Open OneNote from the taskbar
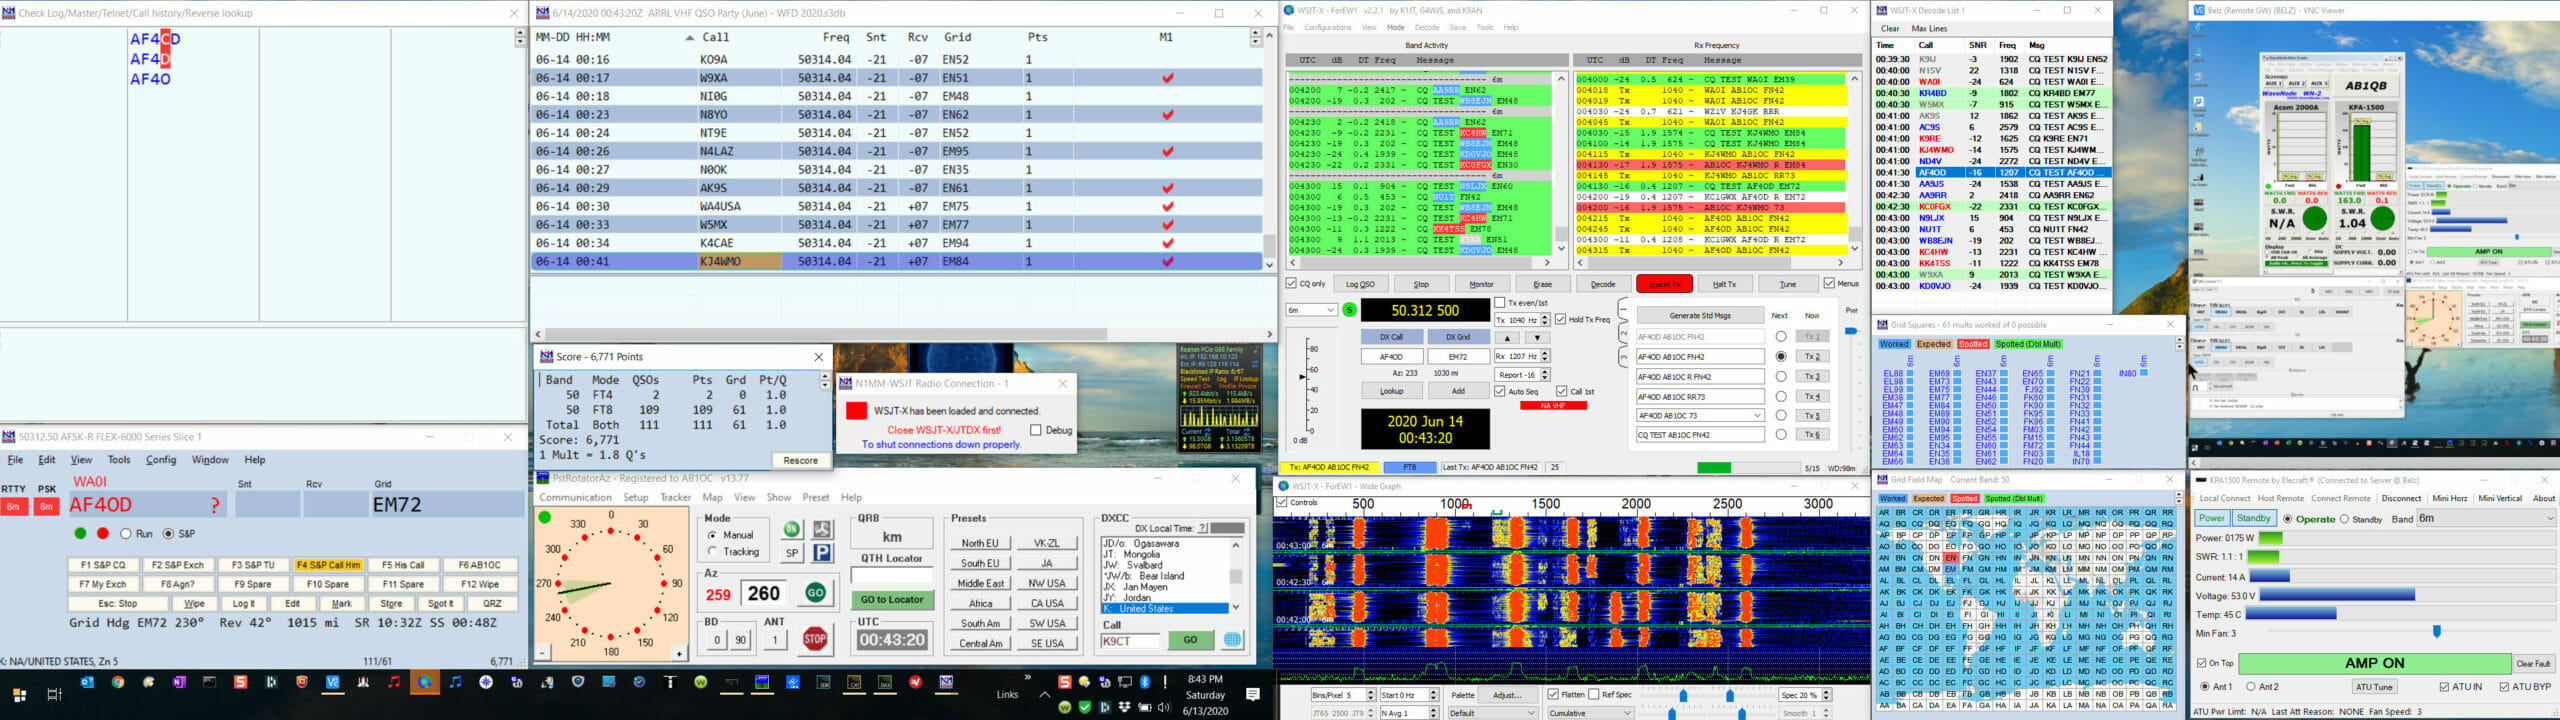2560x720 pixels. coord(179,682)
